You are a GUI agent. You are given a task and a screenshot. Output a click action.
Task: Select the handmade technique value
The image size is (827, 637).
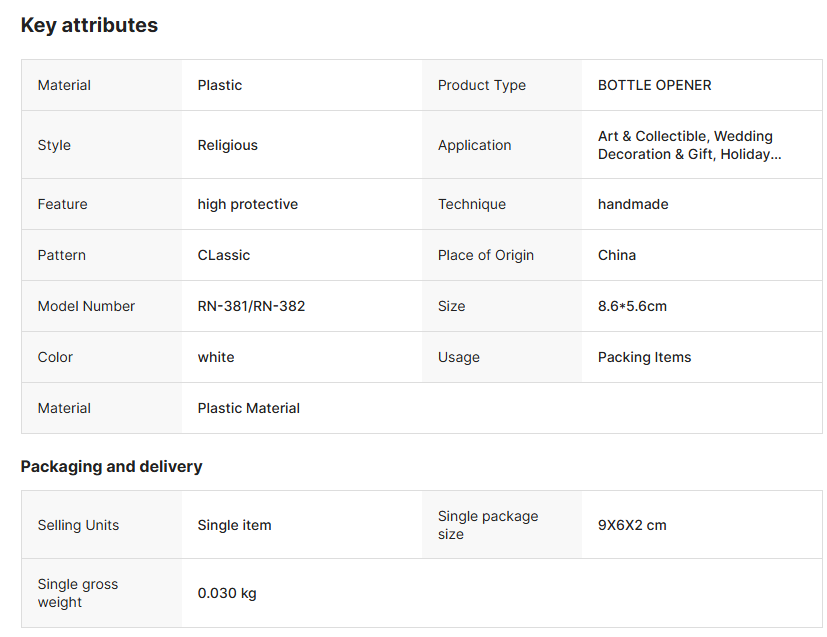tap(633, 204)
